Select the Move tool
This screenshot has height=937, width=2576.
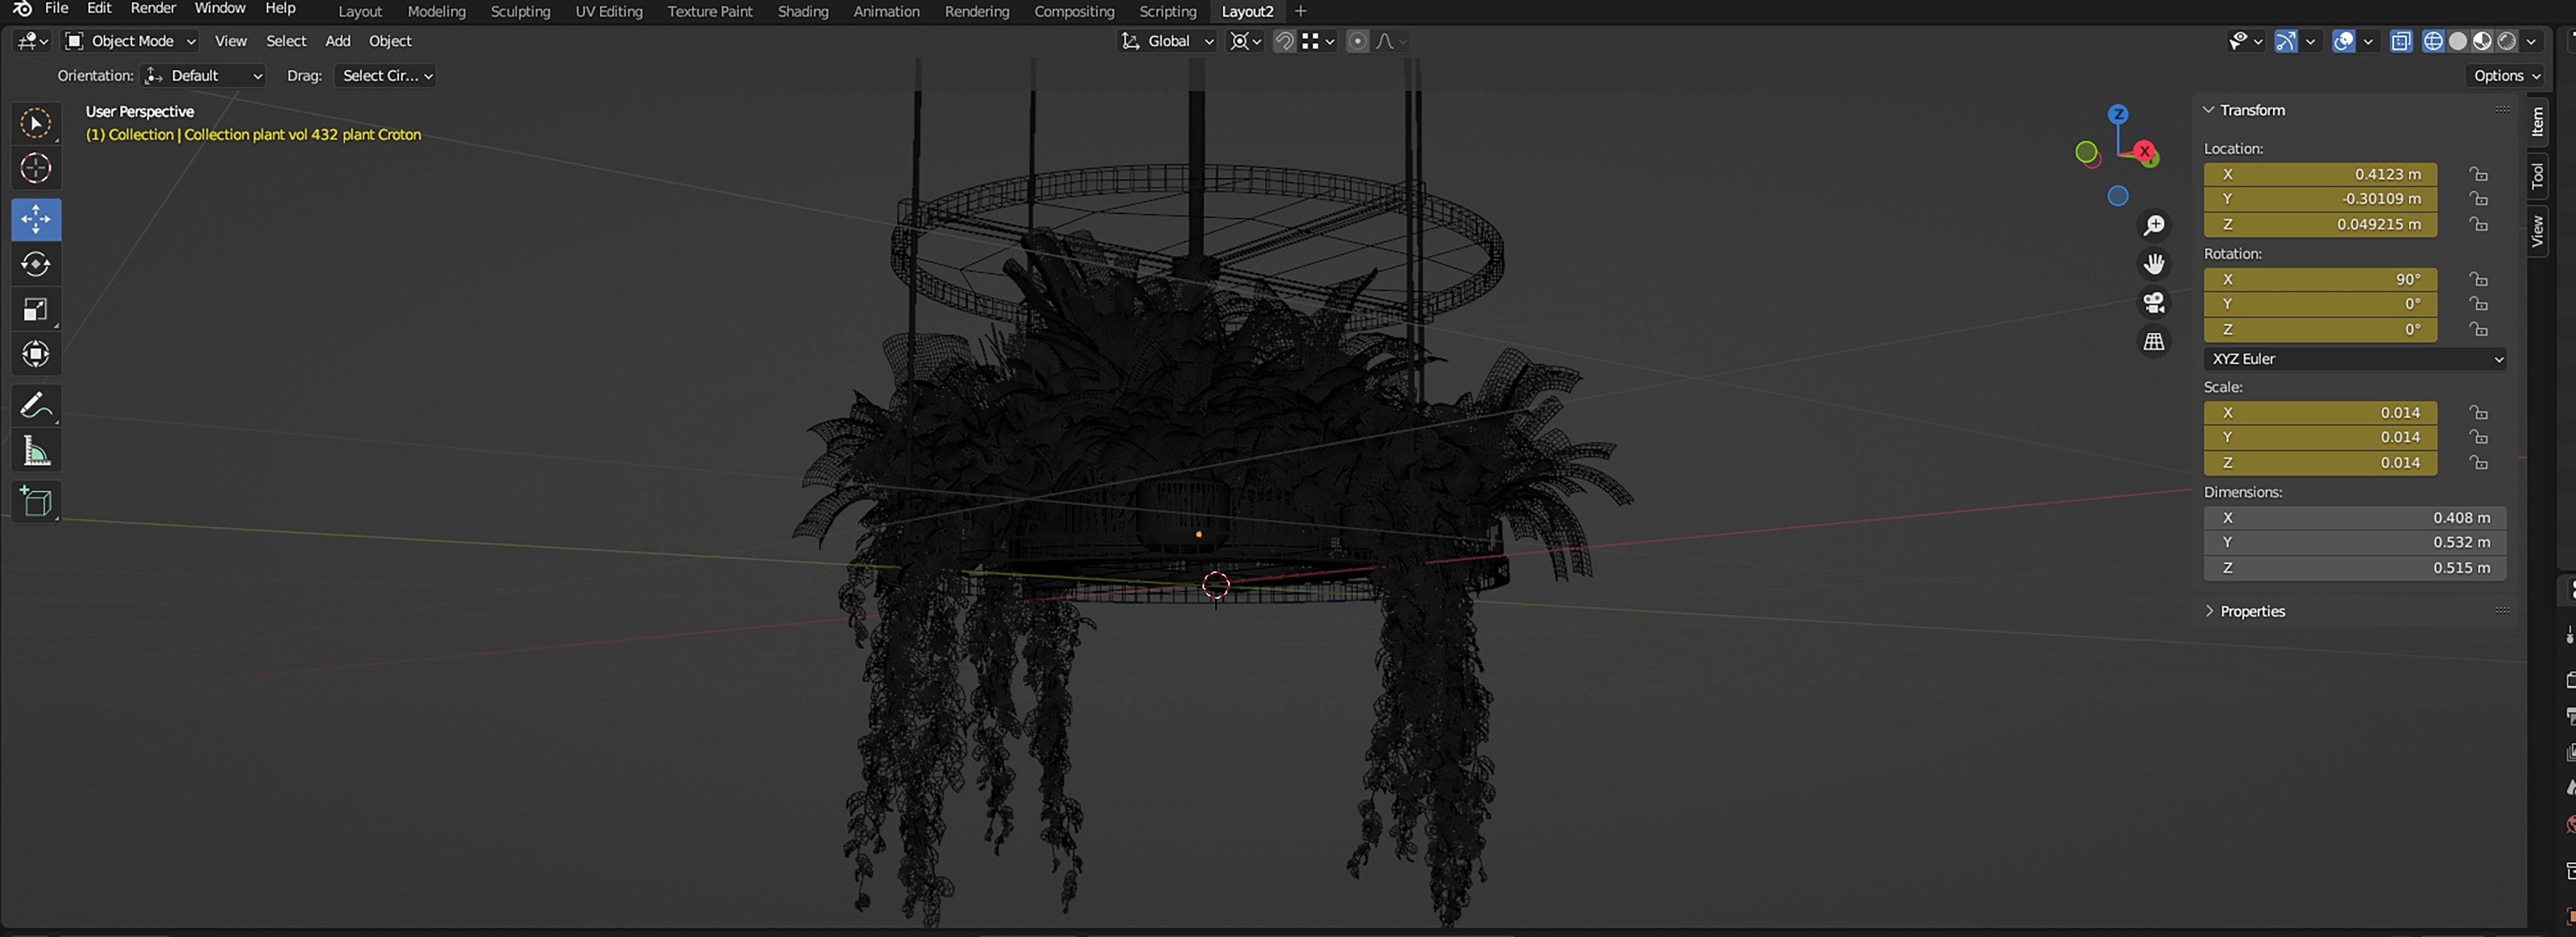(x=36, y=219)
